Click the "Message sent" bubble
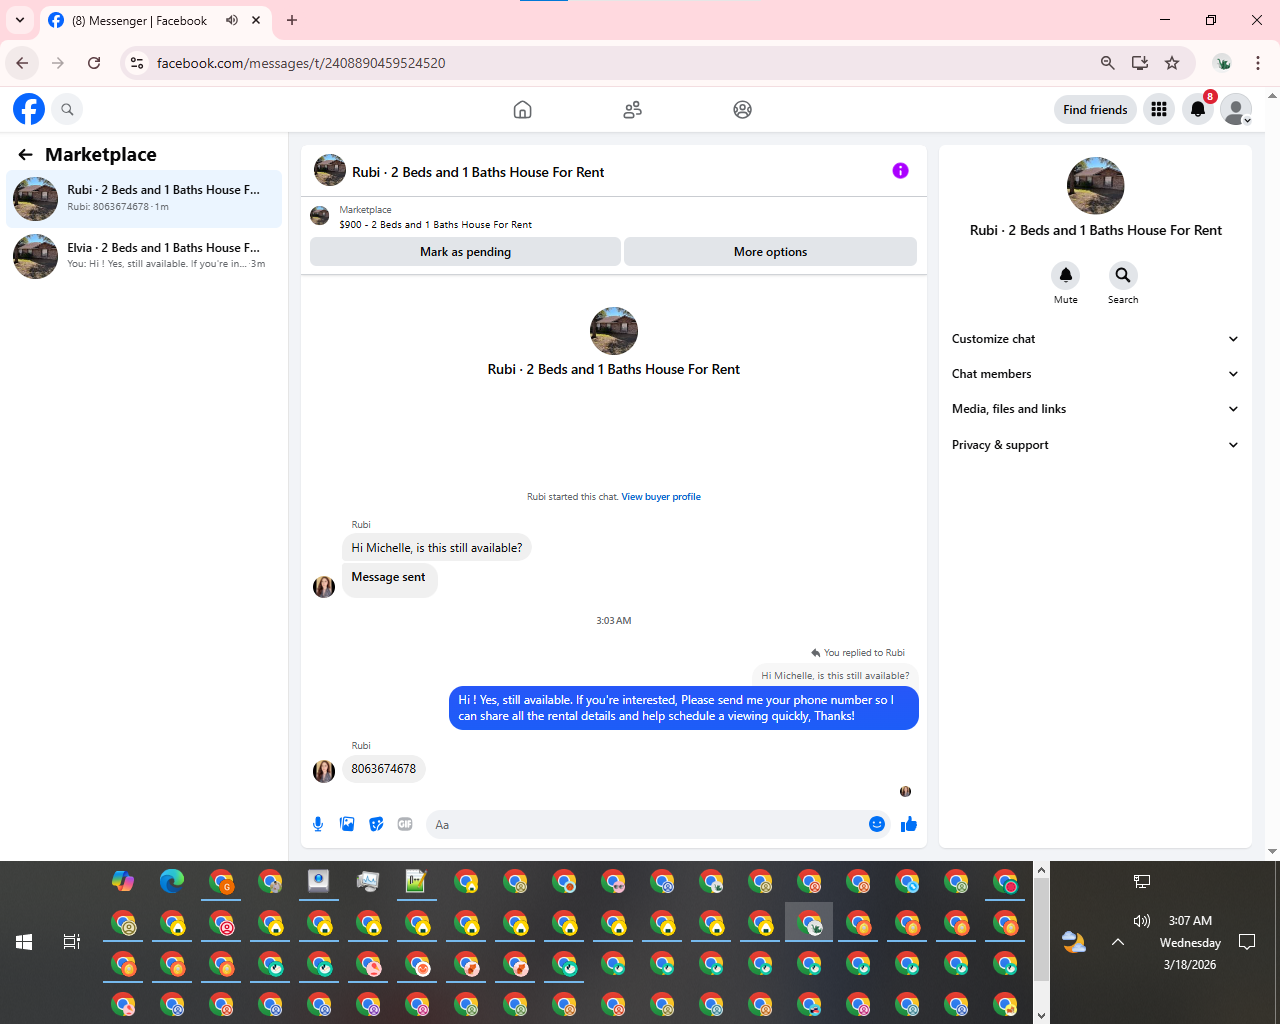Screen dimensions: 1280x1024 pos(389,578)
